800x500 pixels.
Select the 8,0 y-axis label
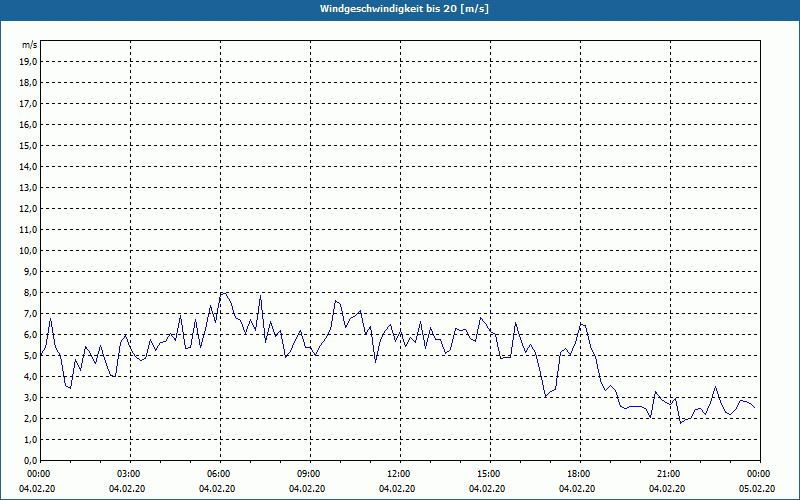click(x=30, y=292)
